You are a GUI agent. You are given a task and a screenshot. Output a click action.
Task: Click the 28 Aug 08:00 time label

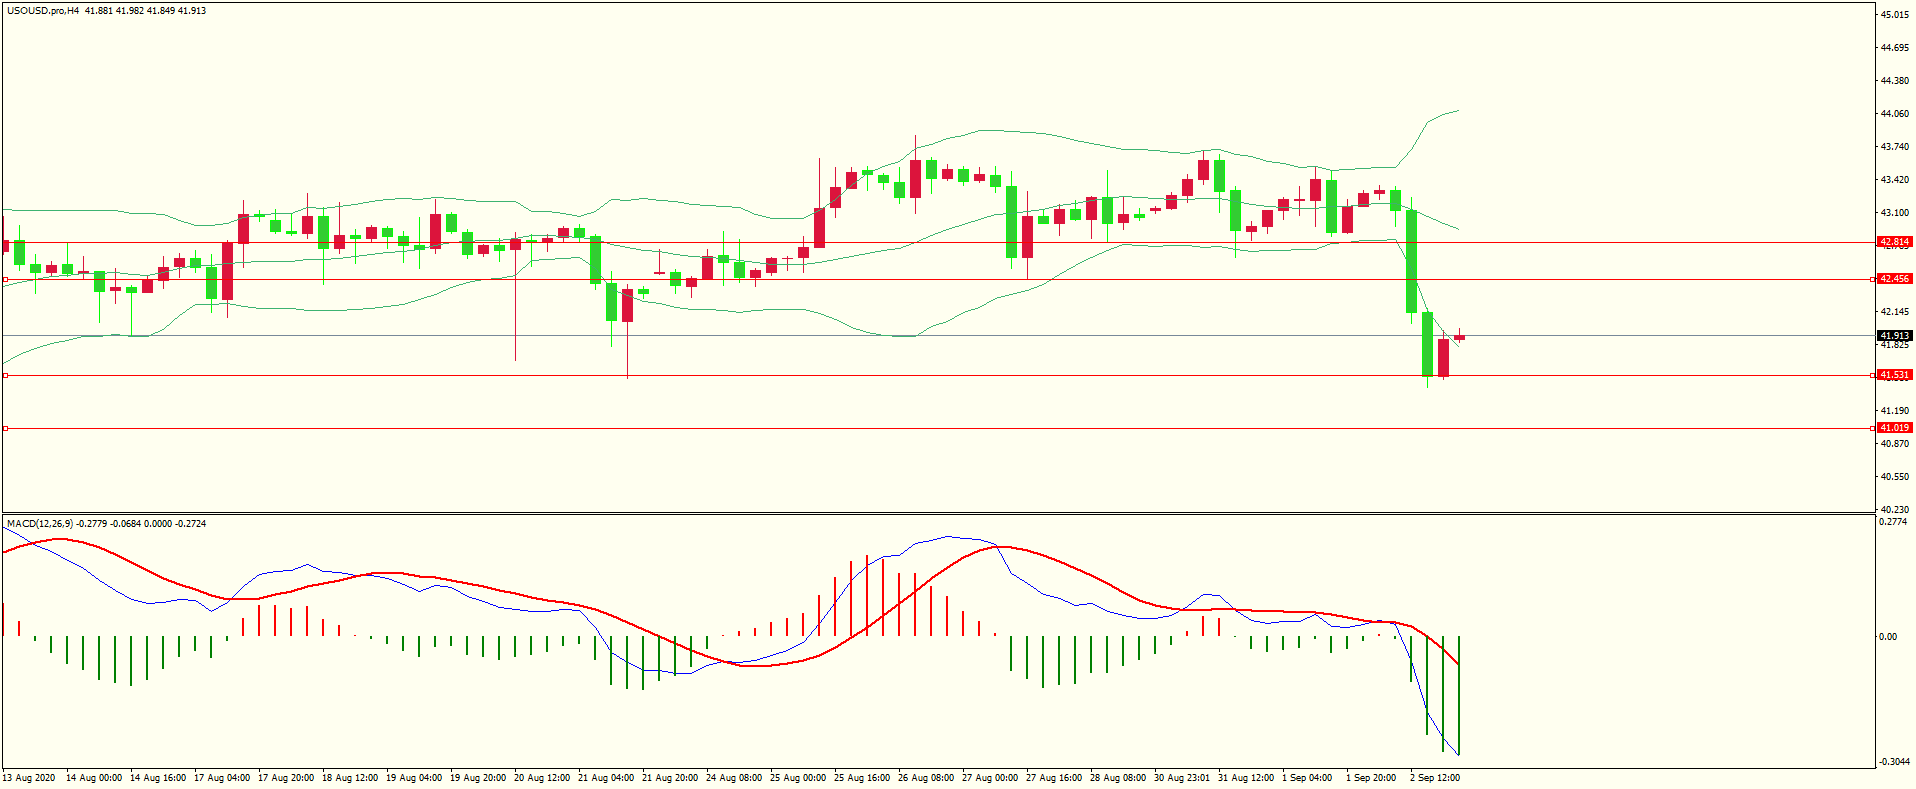1118,778
